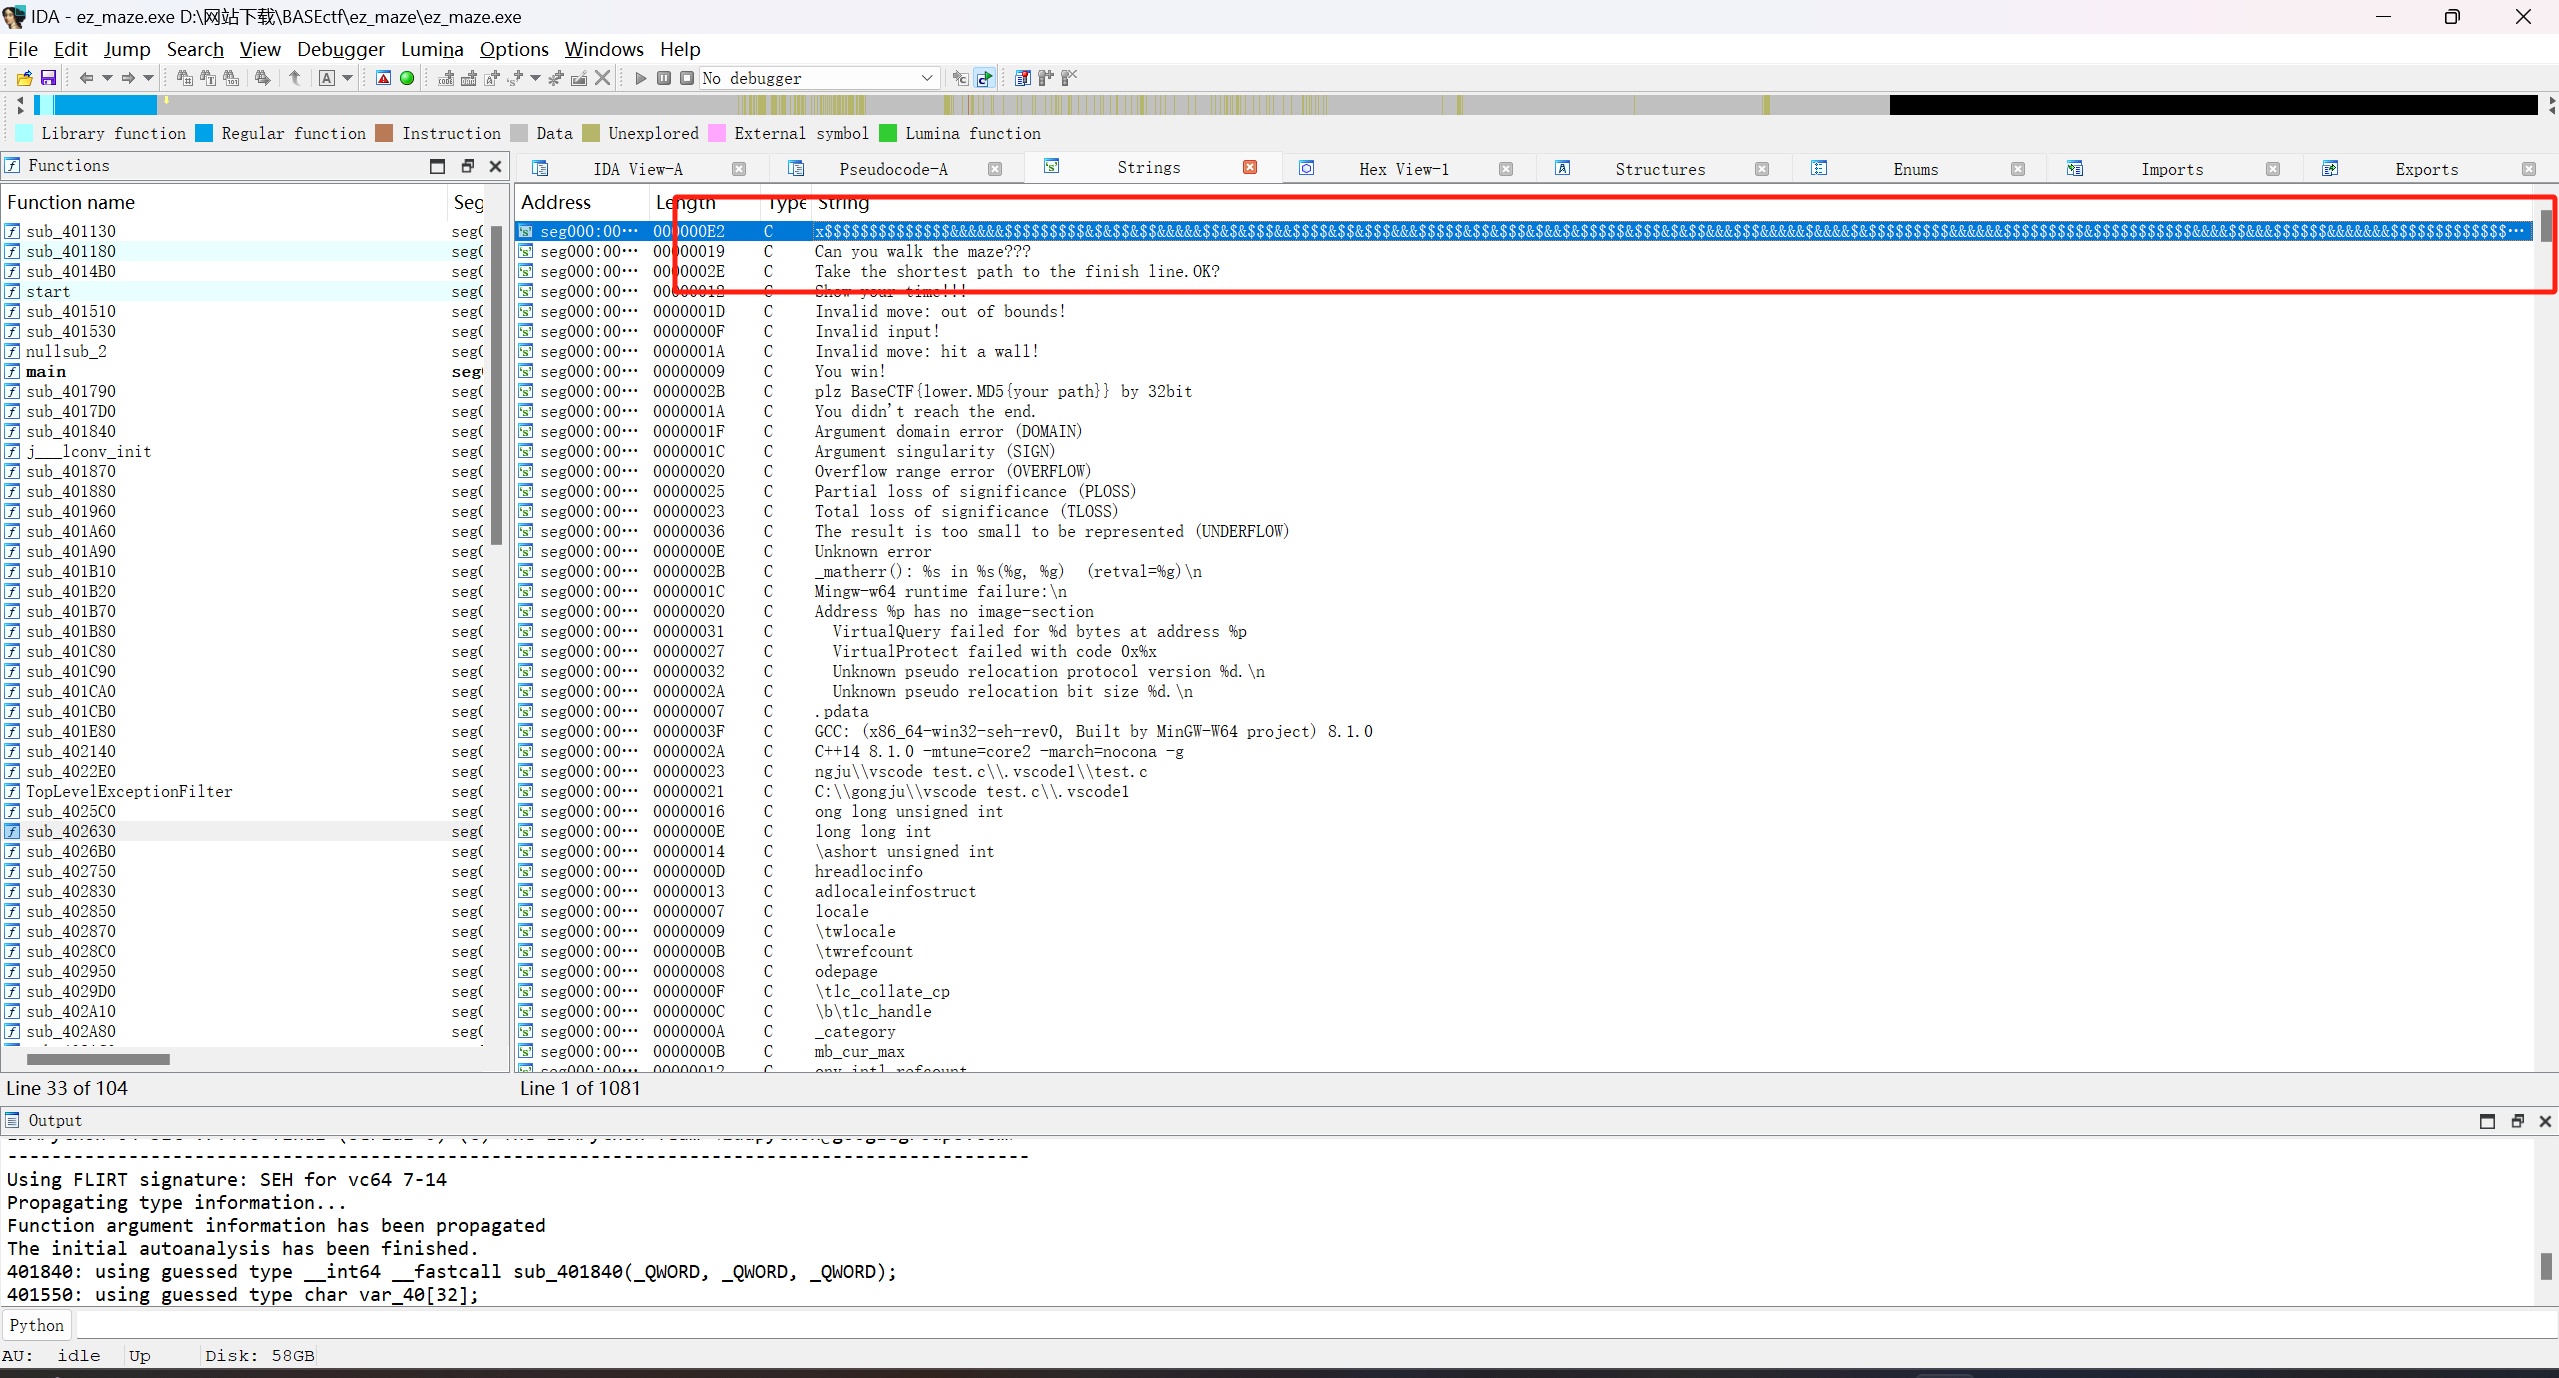The height and width of the screenshot is (1378, 2559).
Task: Close the Strings tab
Action: click(1250, 168)
